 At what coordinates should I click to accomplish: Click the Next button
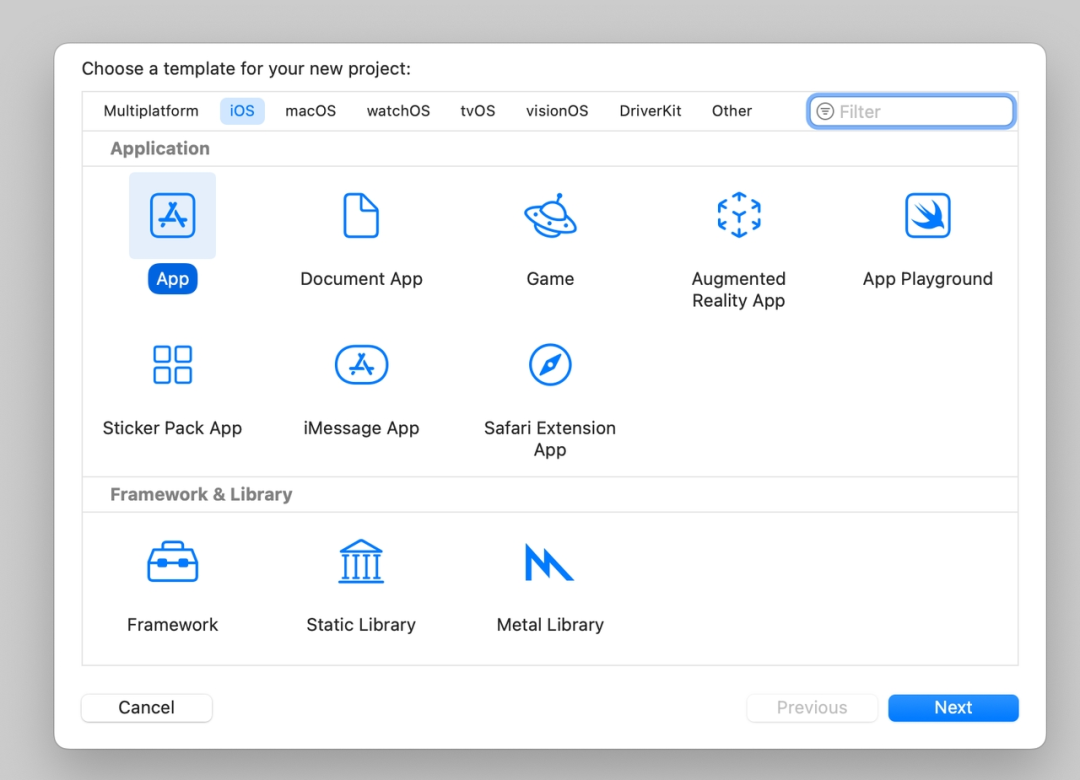(953, 708)
